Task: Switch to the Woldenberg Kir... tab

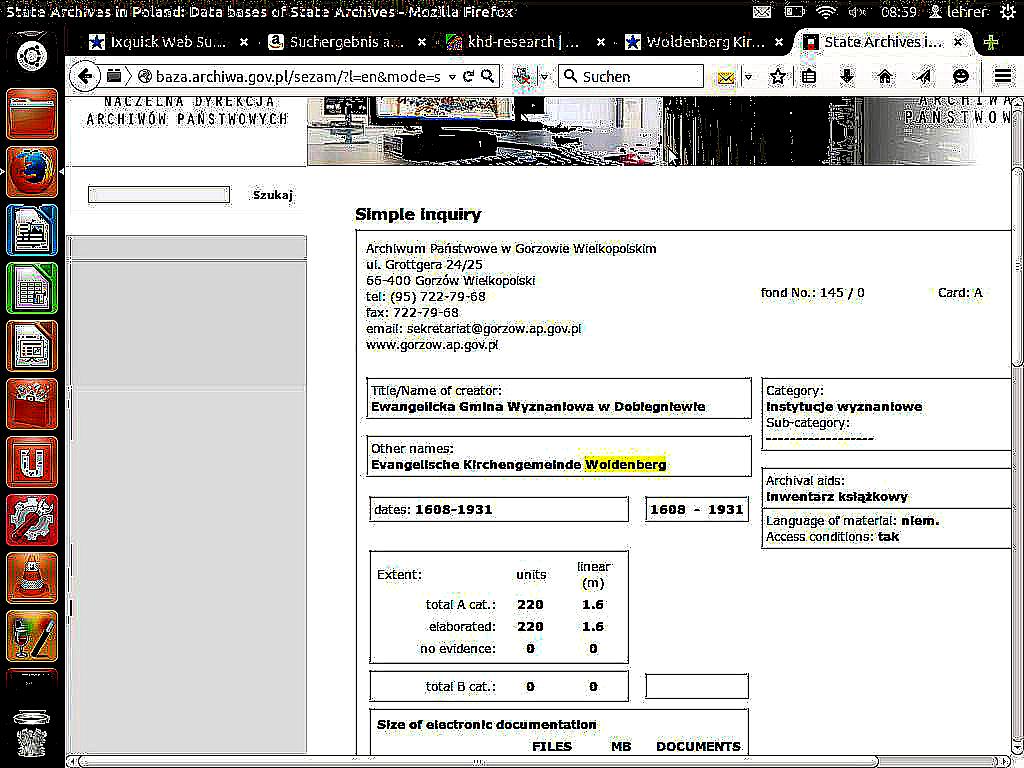Action: [x=704, y=43]
